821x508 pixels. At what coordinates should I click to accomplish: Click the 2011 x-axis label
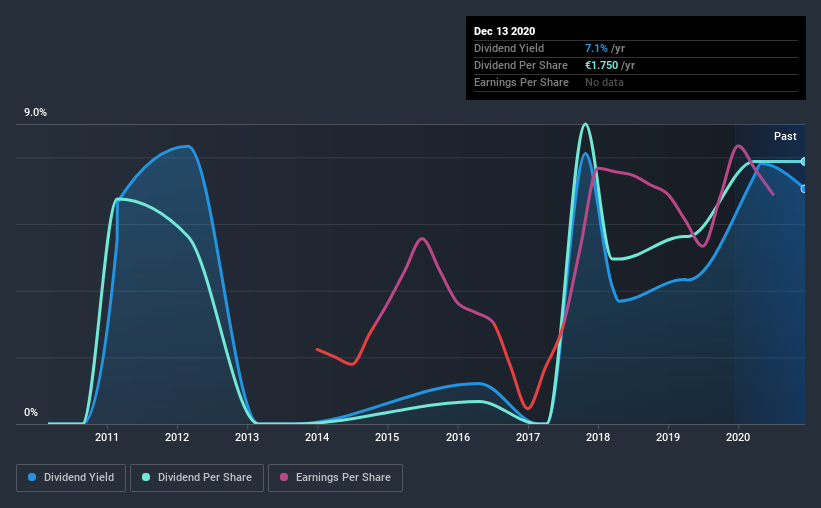(x=107, y=437)
